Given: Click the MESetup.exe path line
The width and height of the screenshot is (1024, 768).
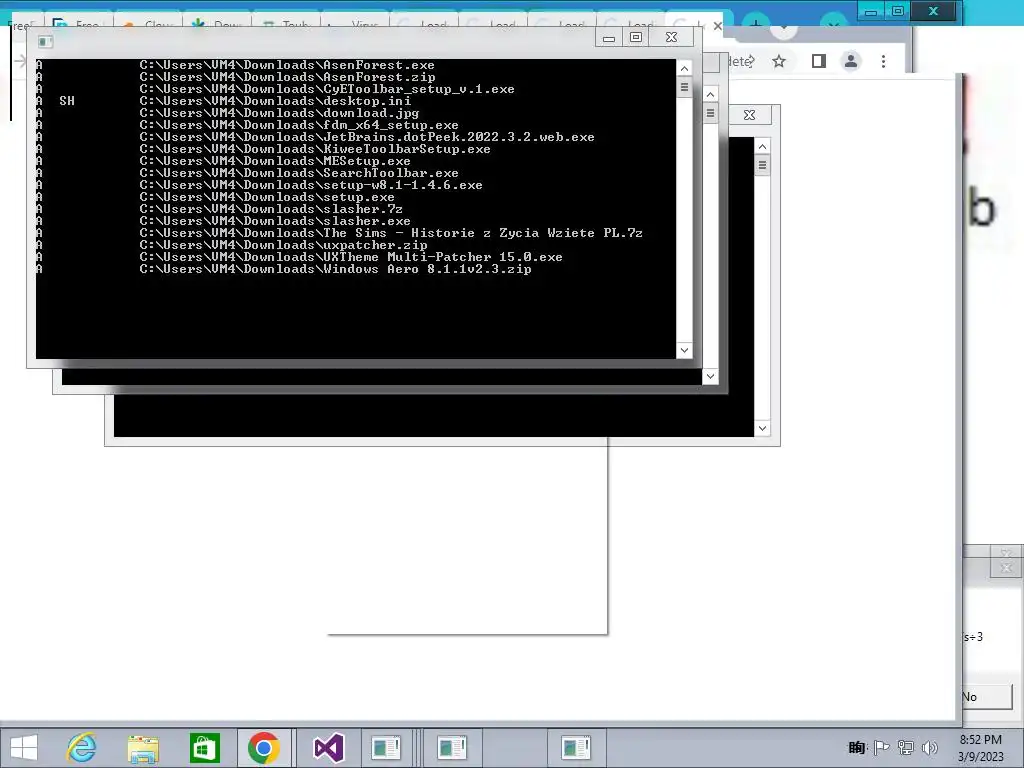Looking at the screenshot, I should click(275, 161).
